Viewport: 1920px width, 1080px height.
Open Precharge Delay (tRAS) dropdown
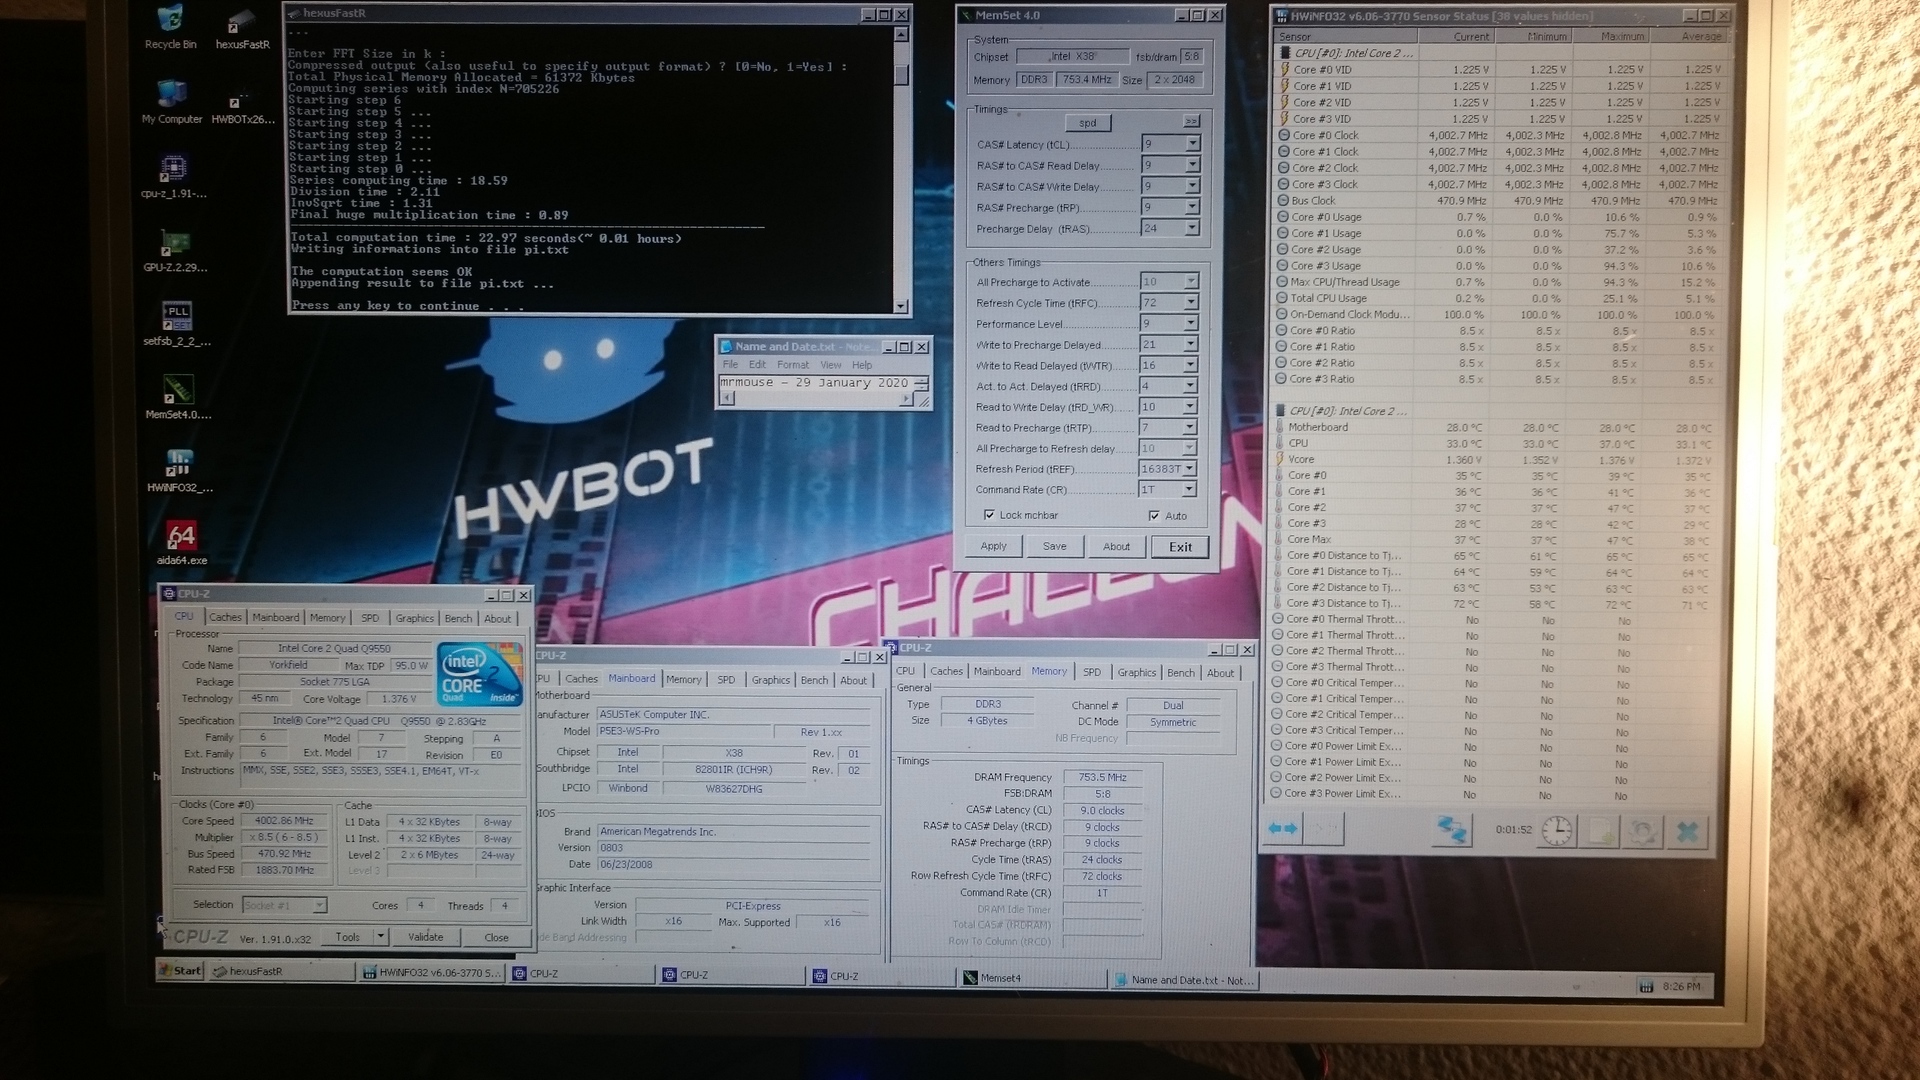1192,228
